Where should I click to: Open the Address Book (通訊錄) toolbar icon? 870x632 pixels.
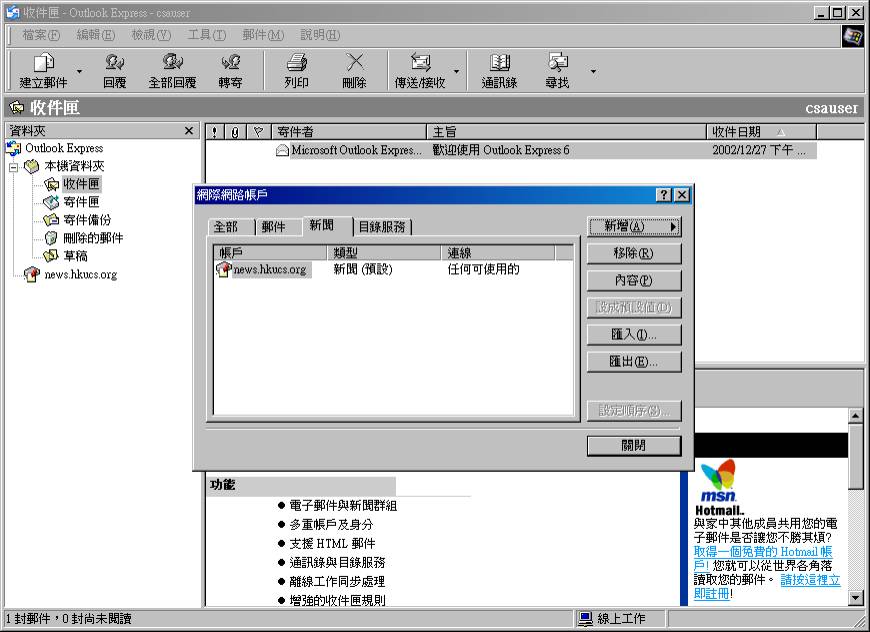tap(499, 62)
